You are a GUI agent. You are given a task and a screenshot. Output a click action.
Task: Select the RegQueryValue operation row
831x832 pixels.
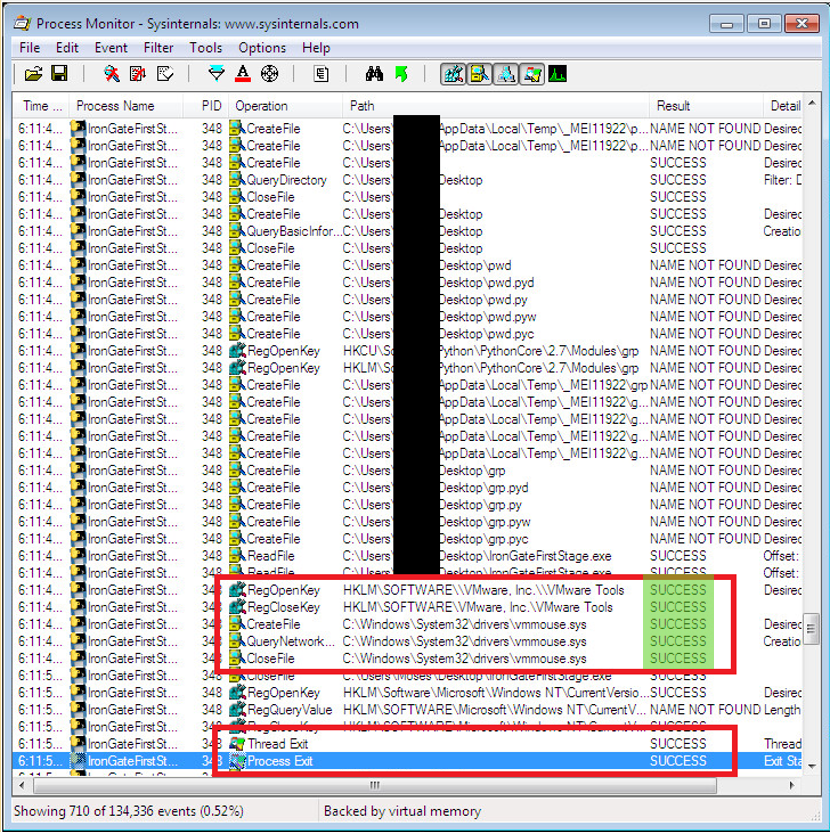(408, 709)
